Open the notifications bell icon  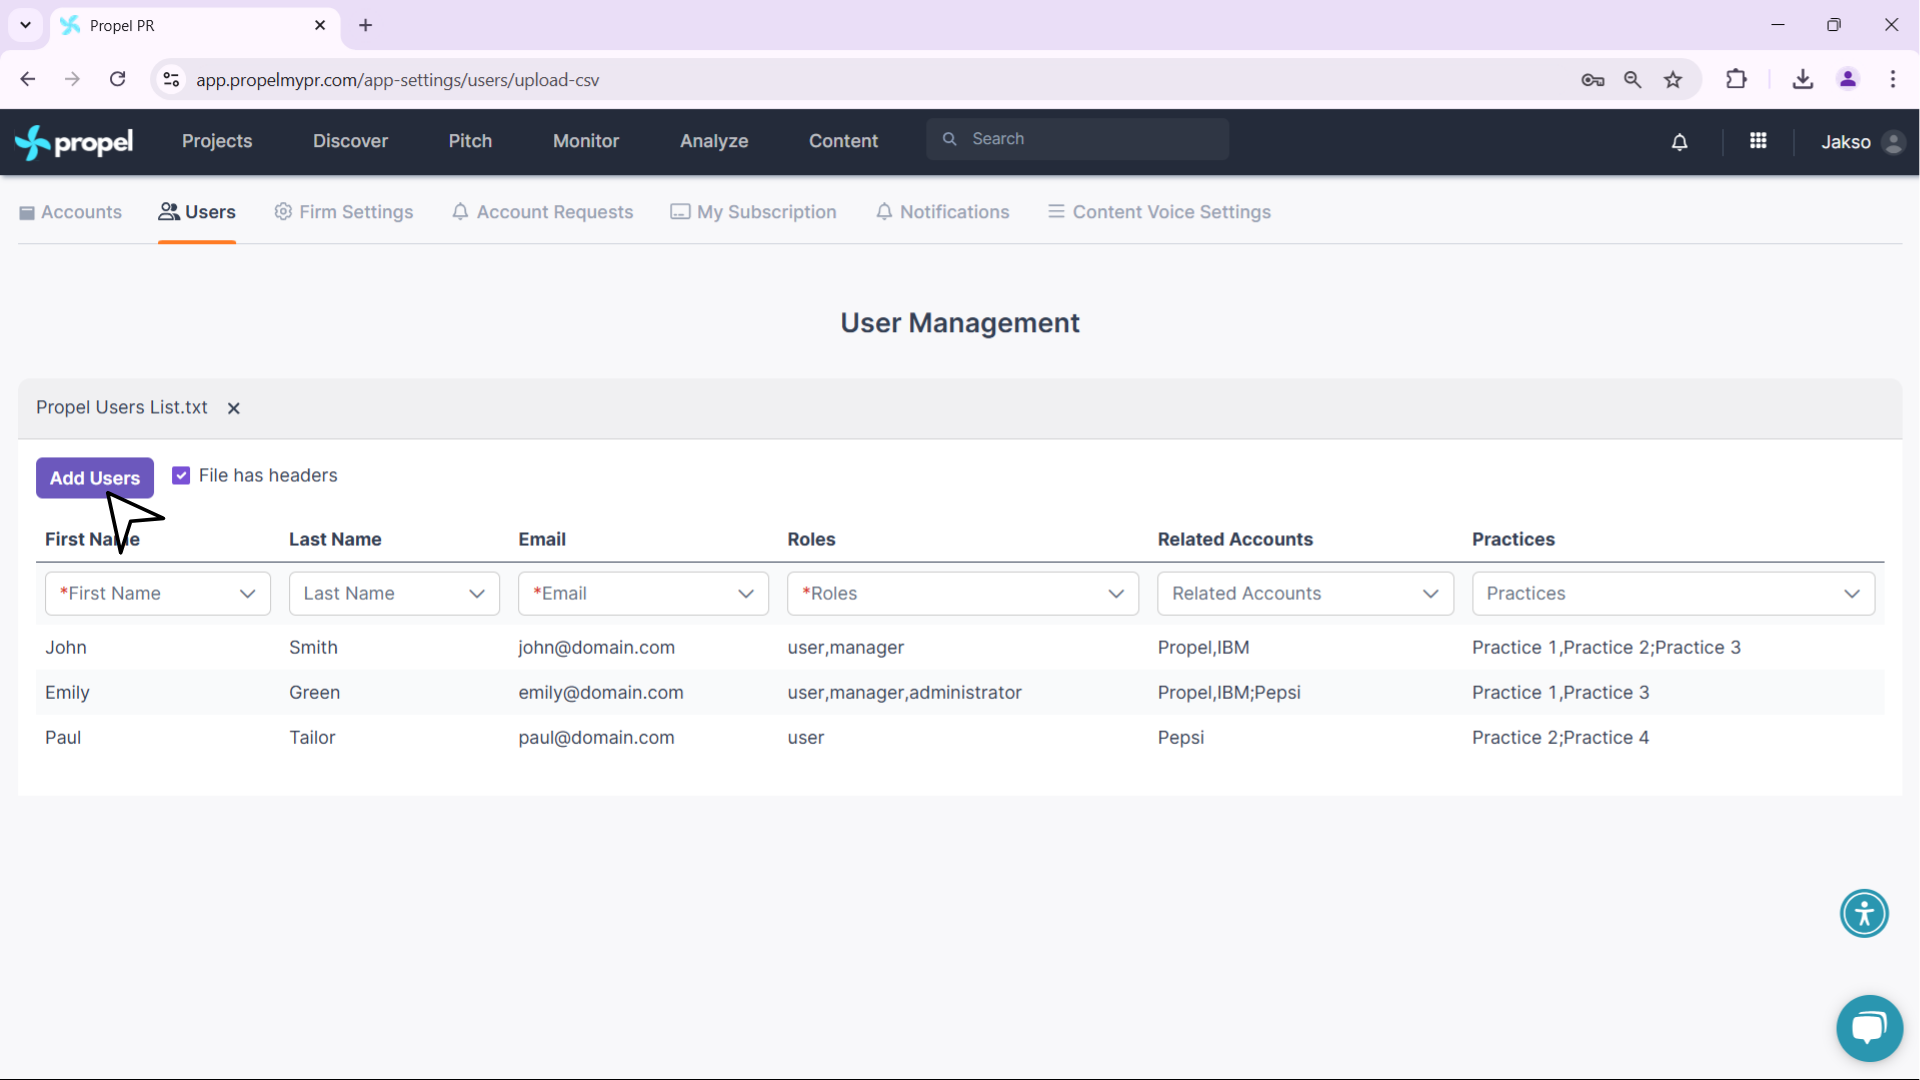(1680, 142)
